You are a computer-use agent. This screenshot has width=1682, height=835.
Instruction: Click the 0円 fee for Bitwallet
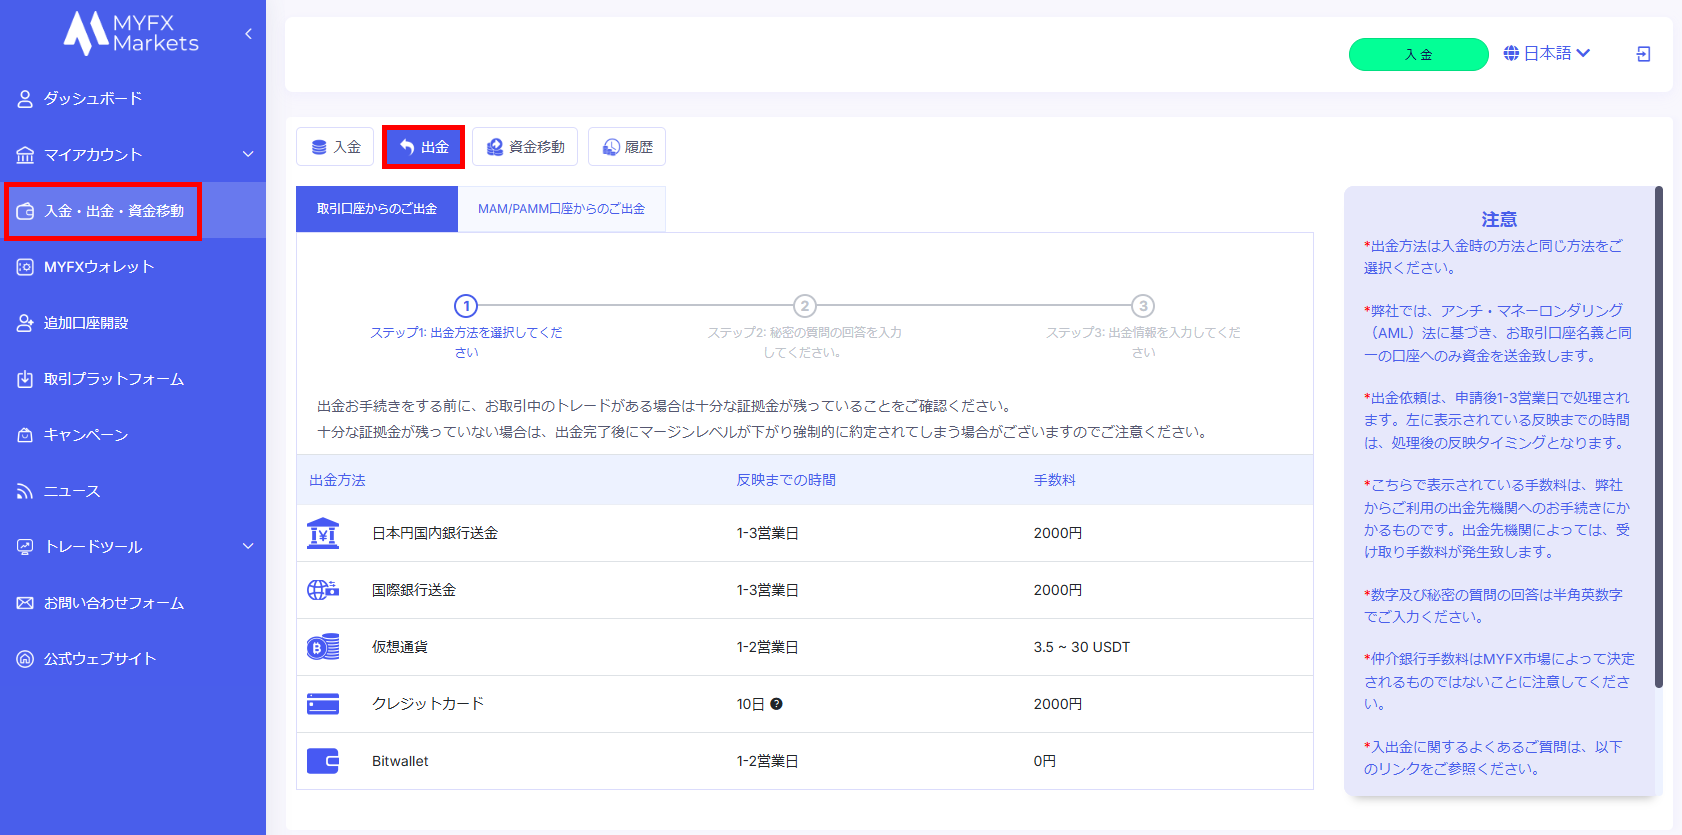pyautogui.click(x=1045, y=761)
